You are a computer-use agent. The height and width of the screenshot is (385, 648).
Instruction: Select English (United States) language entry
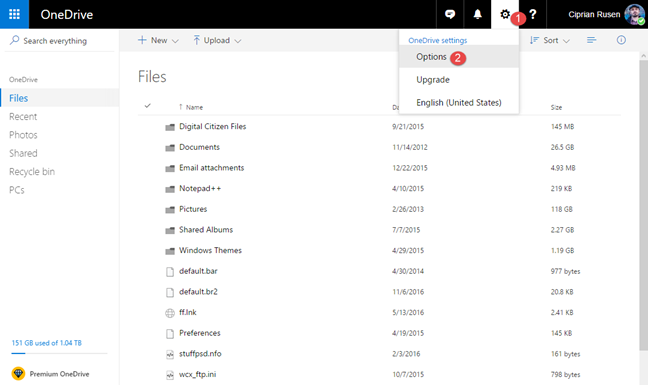pyautogui.click(x=459, y=102)
